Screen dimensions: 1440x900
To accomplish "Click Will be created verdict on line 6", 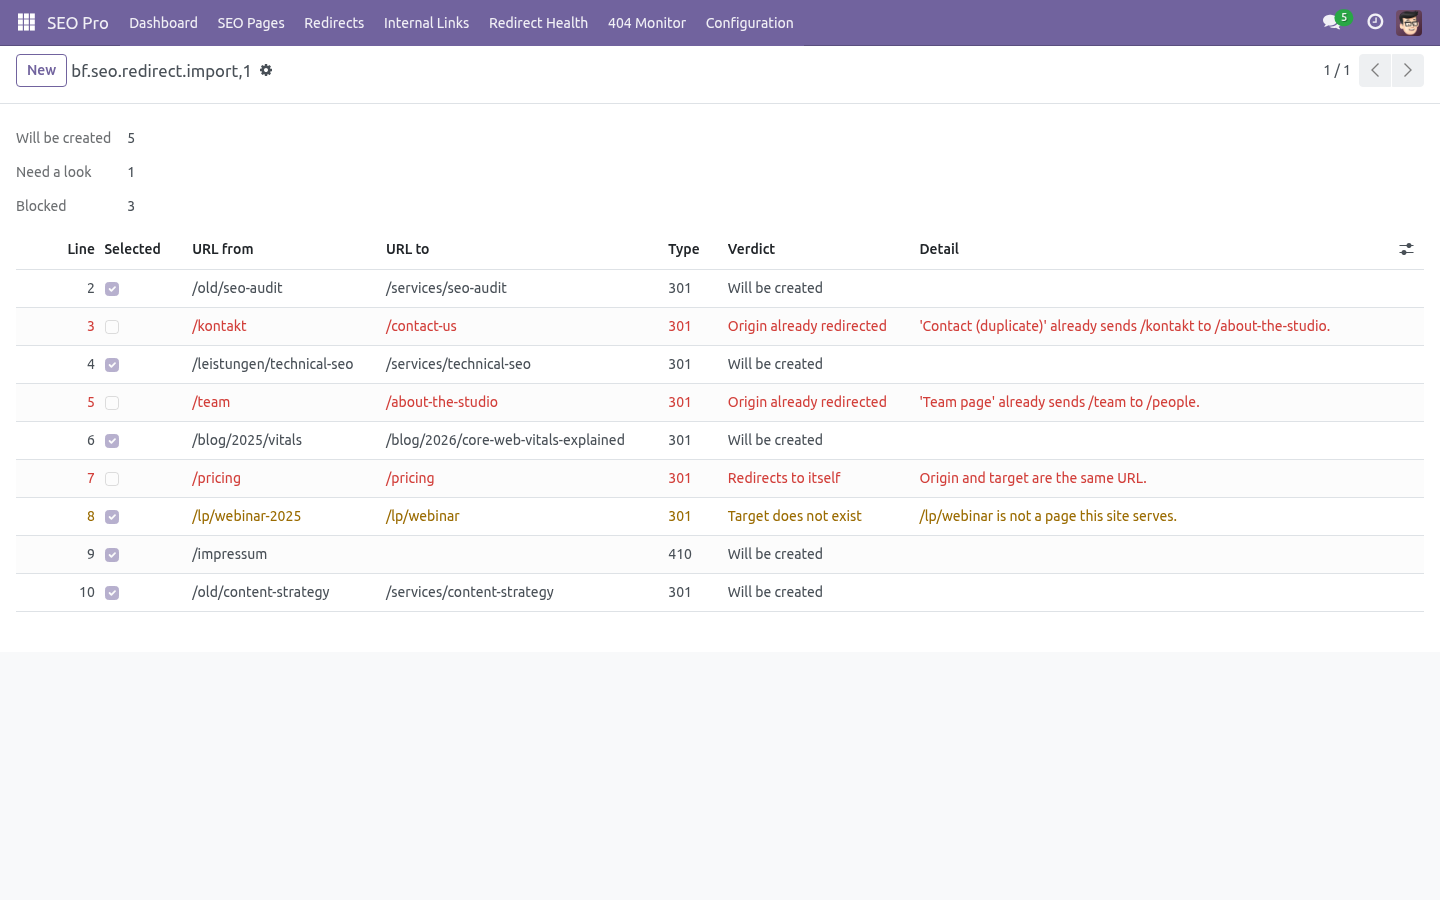I will (775, 440).
